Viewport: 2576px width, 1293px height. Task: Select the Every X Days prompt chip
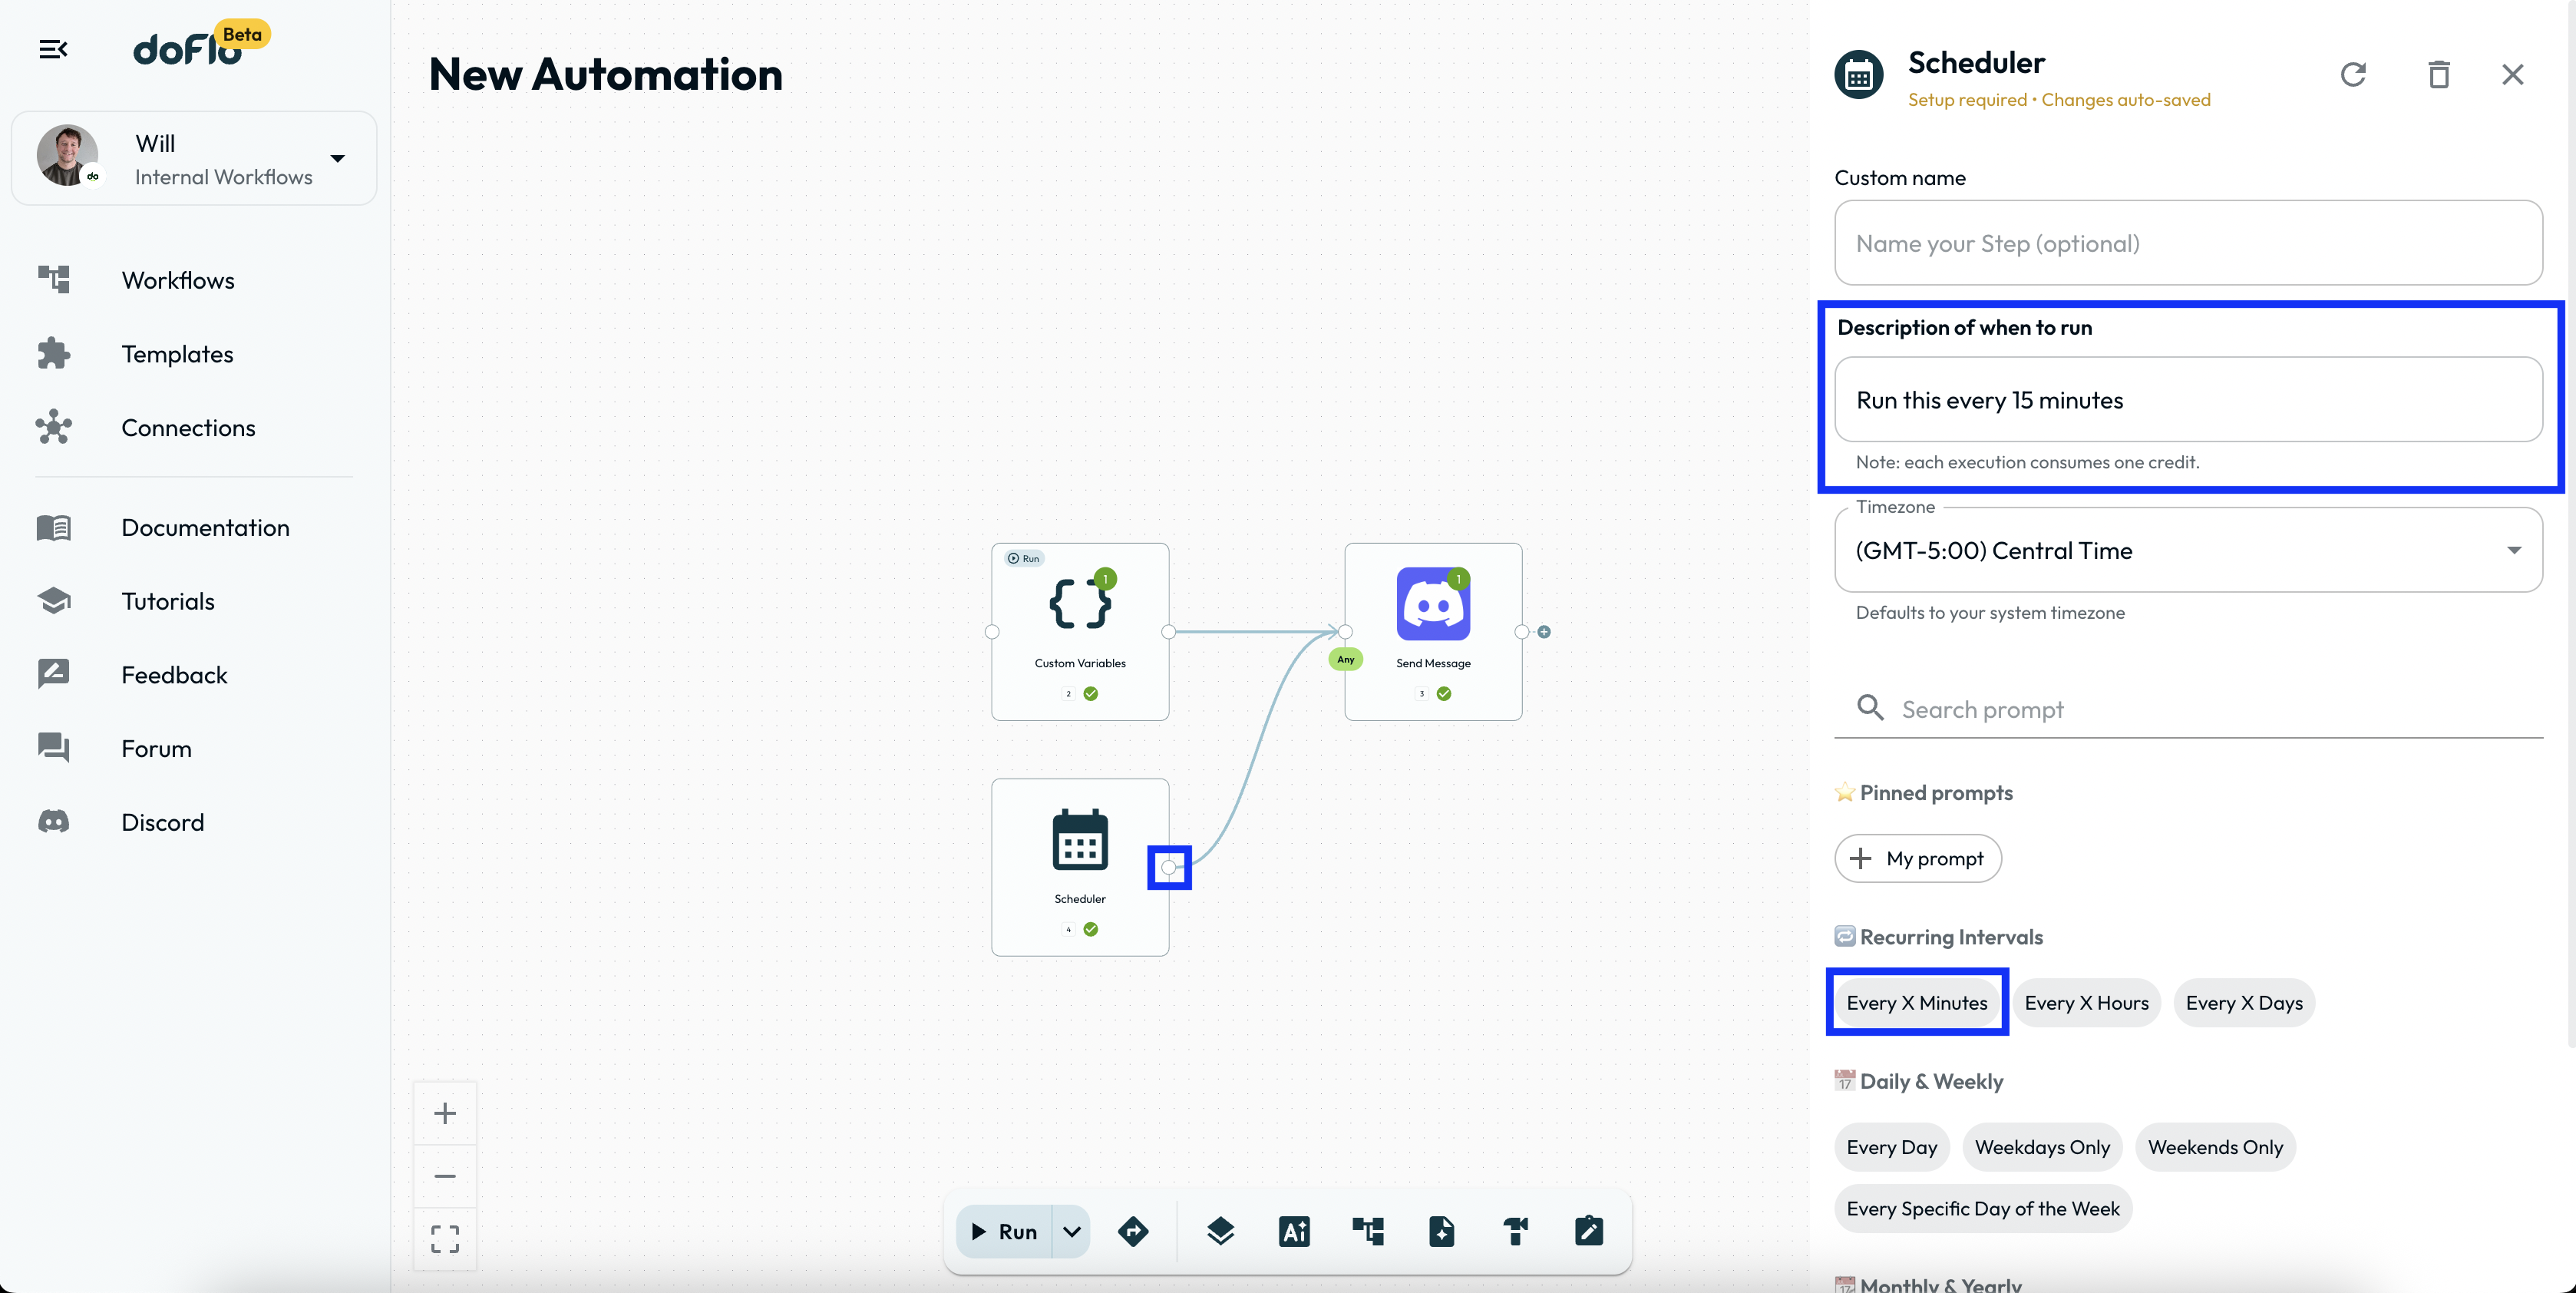point(2243,1003)
